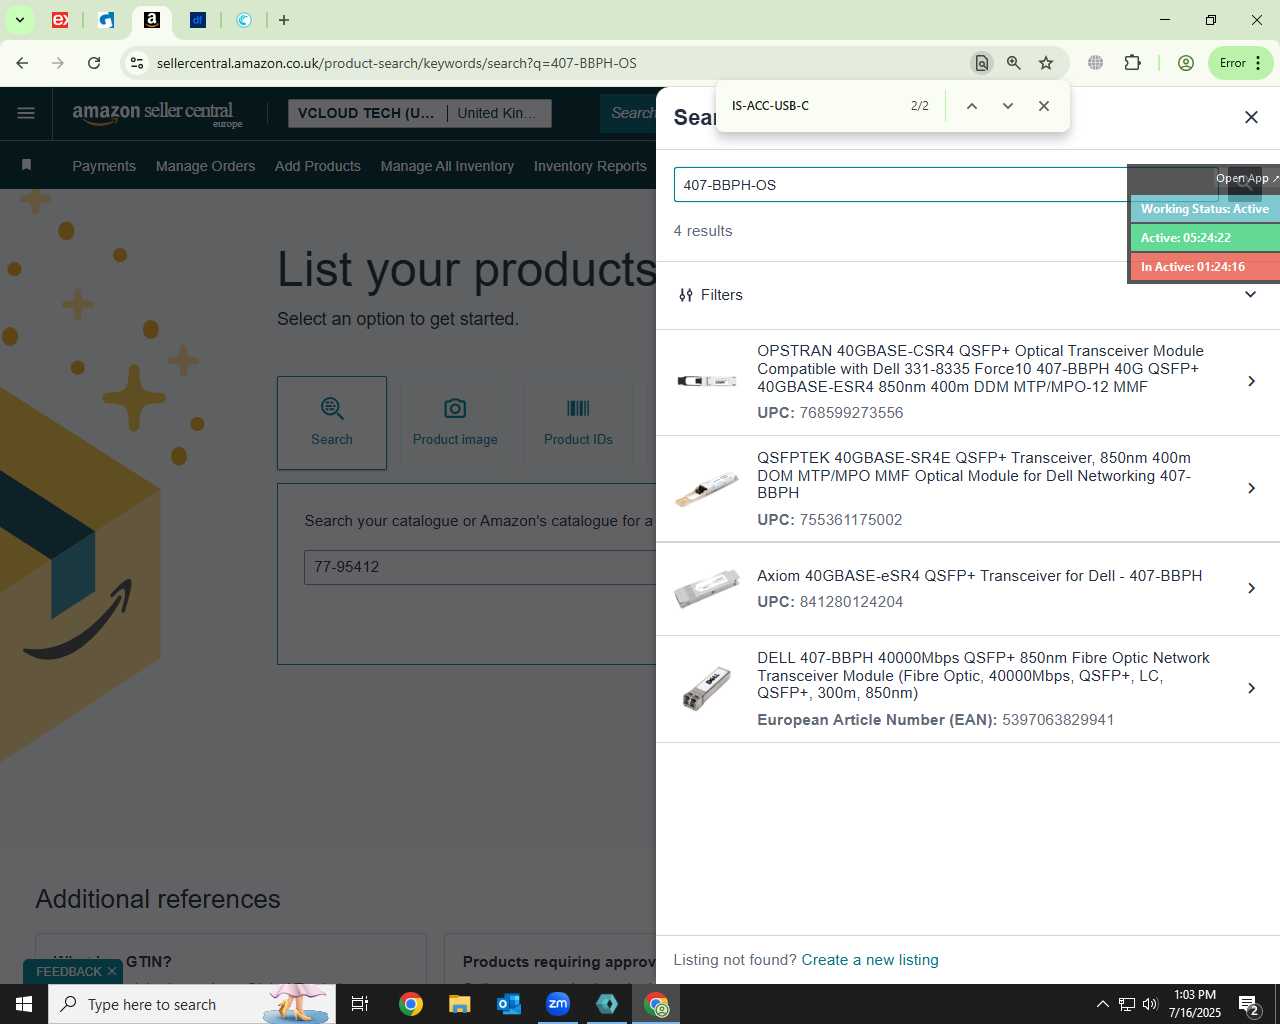This screenshot has width=1280, height=1024.
Task: Click the Chrome back arrow
Action: click(22, 63)
